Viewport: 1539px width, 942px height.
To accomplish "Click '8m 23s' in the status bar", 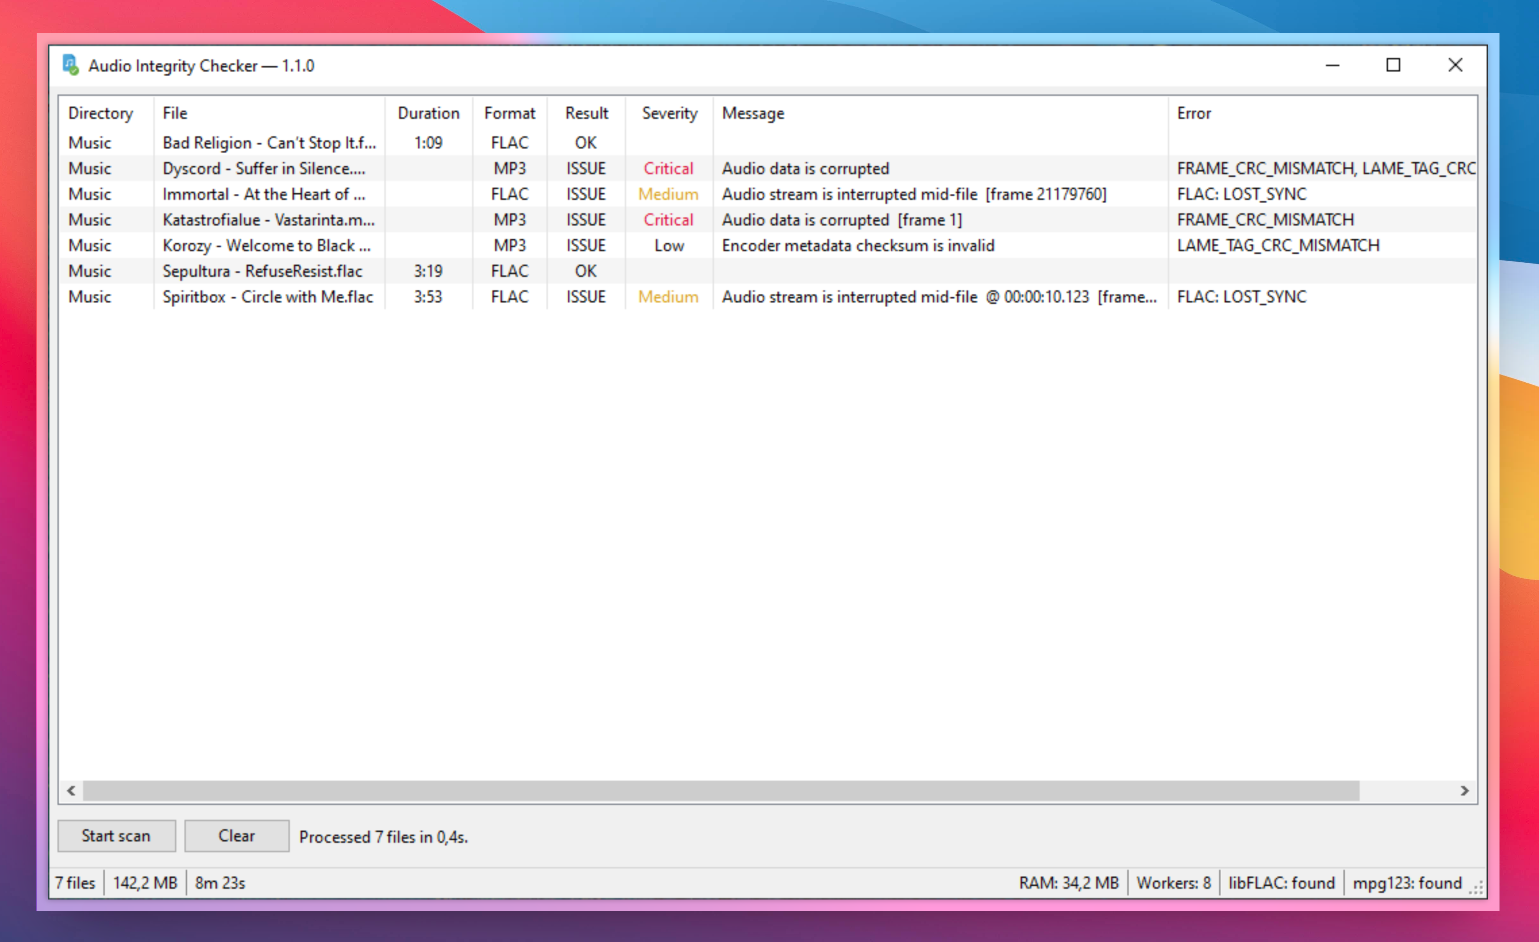I will point(220,883).
